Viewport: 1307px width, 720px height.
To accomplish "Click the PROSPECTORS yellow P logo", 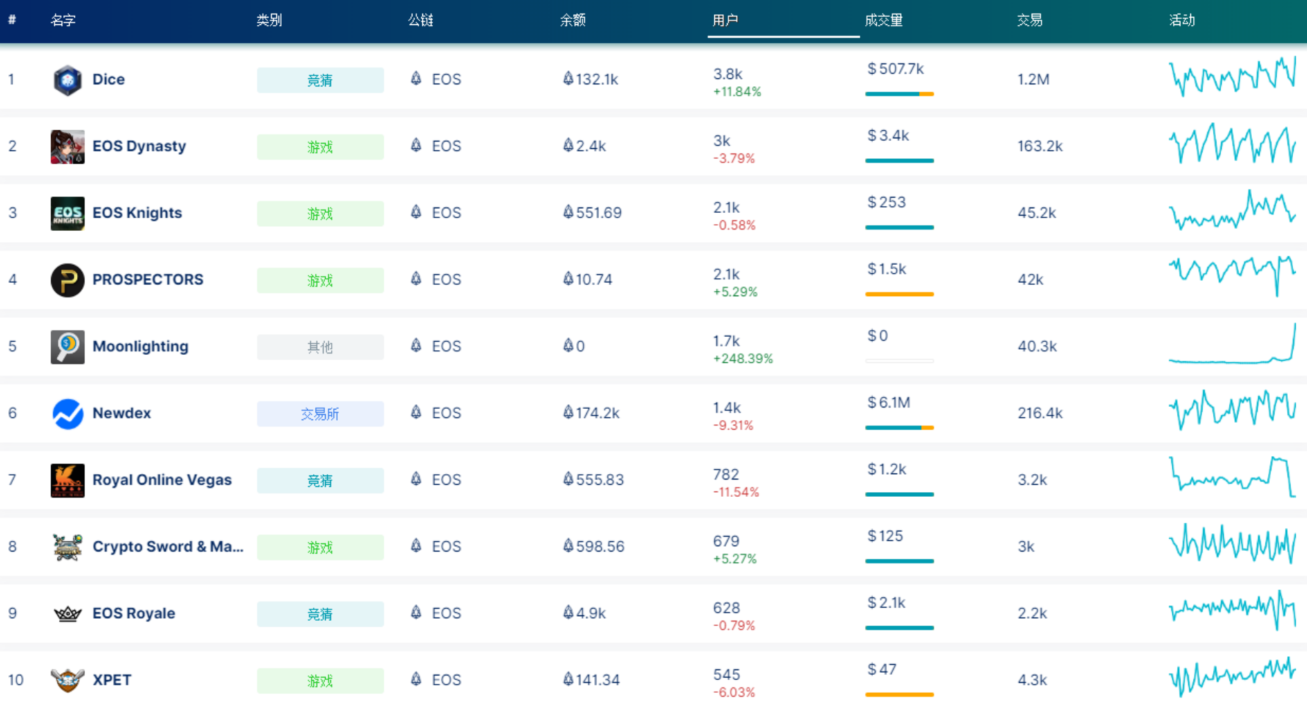I will tap(67, 280).
